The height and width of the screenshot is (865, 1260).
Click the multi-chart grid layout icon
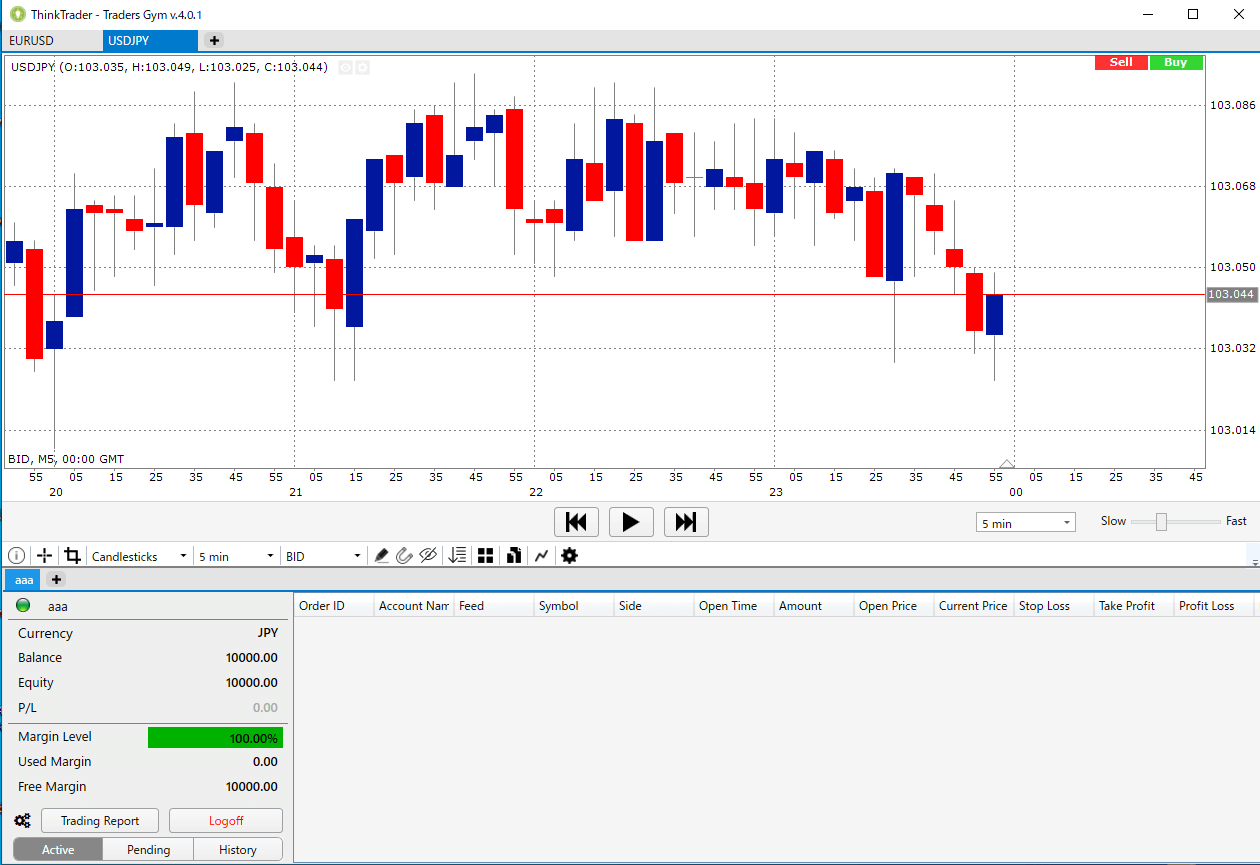(x=485, y=555)
